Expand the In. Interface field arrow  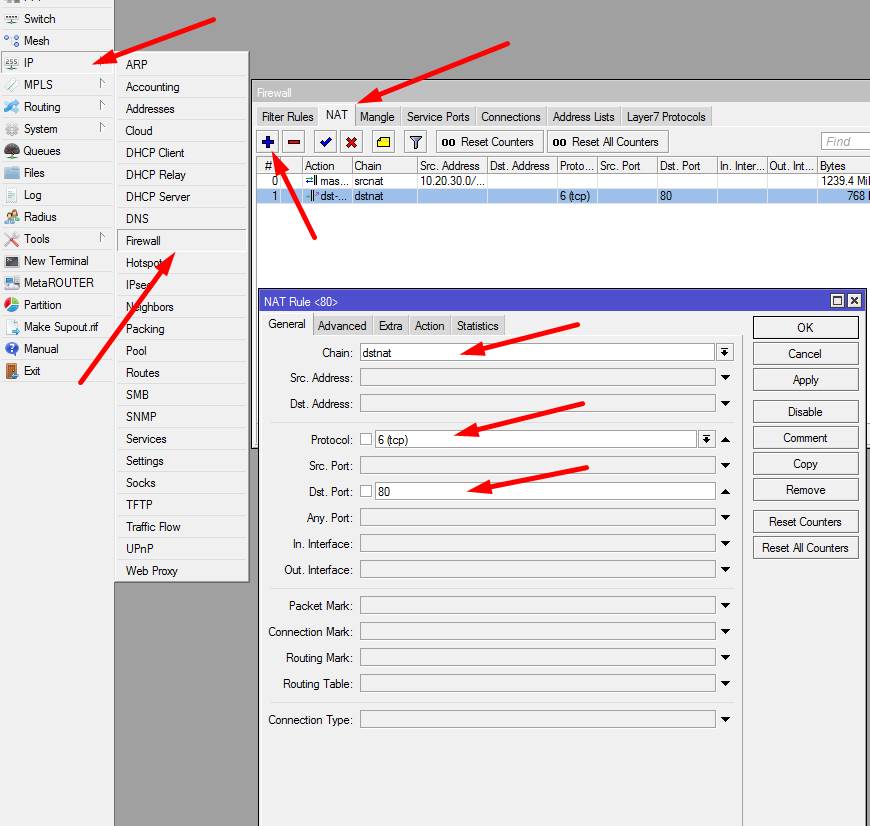click(725, 544)
